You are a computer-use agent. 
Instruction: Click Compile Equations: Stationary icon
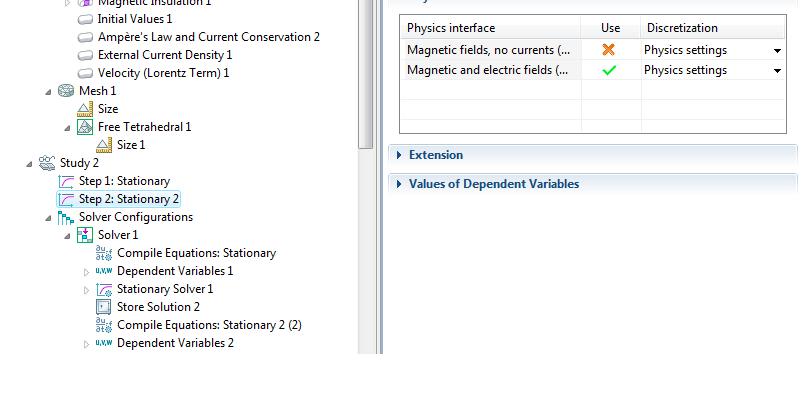click(104, 253)
